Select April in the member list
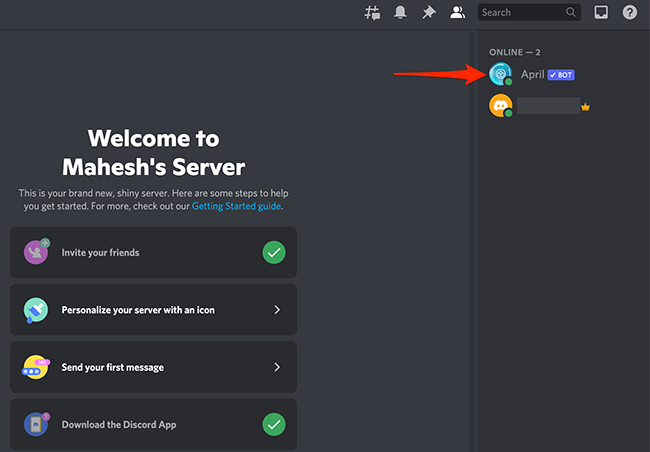Image resolution: width=650 pixels, height=452 pixels. click(532, 75)
